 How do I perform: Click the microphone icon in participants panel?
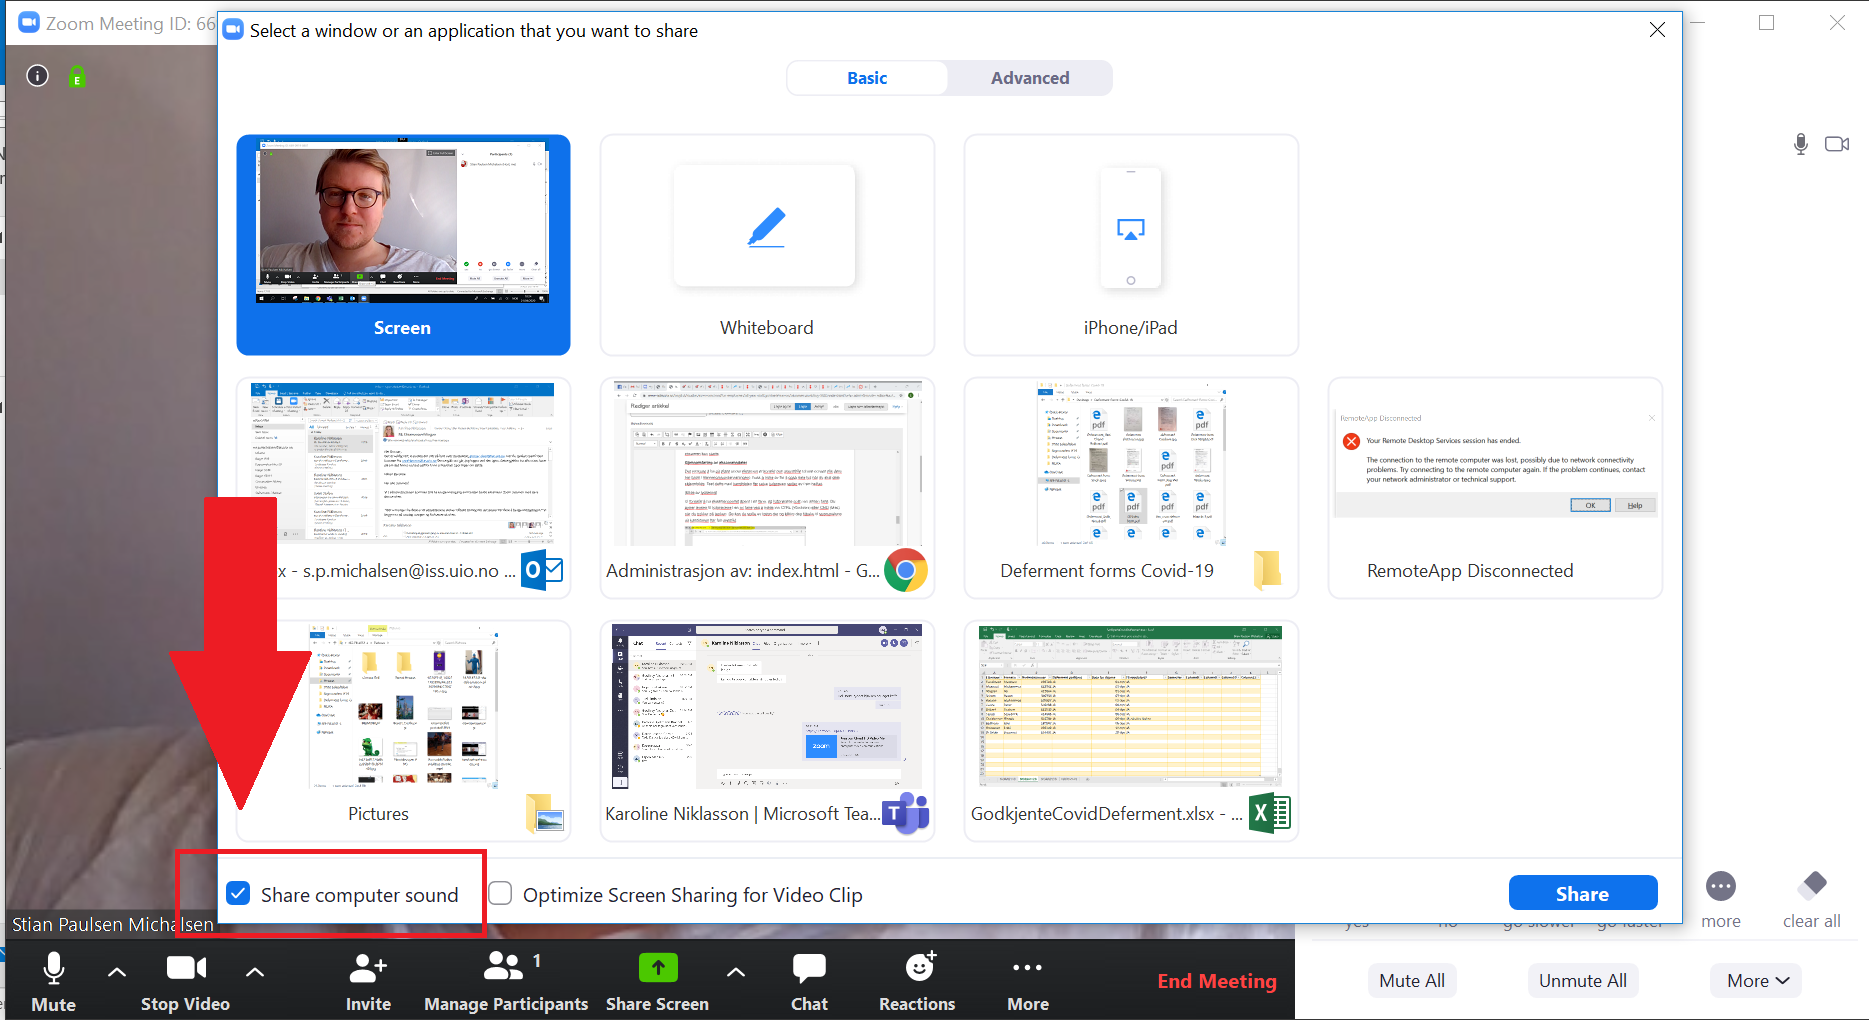coord(1800,144)
